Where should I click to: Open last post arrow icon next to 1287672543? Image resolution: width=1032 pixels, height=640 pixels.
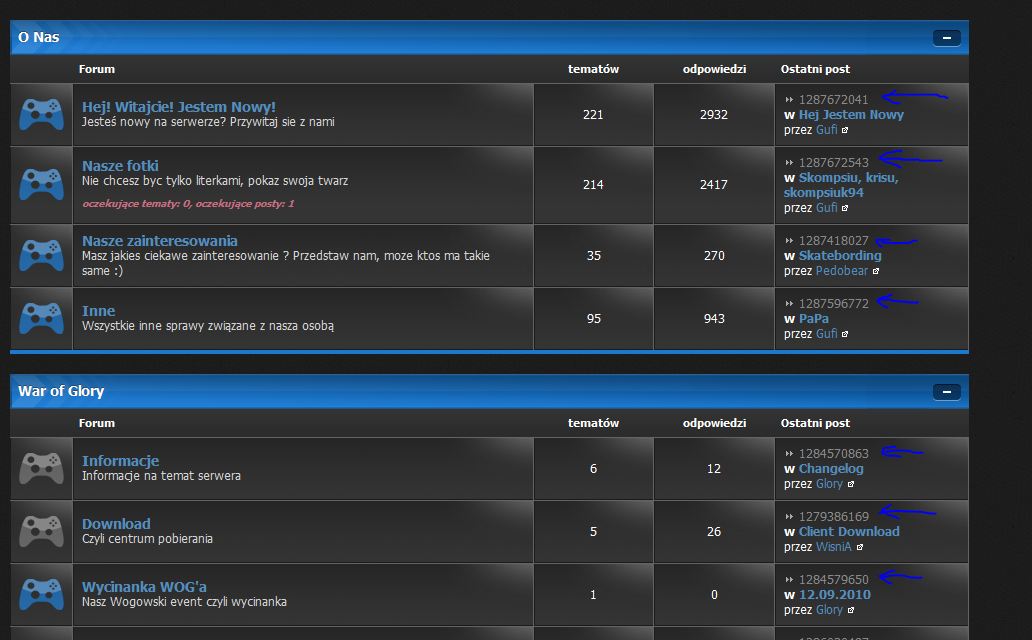click(x=789, y=163)
